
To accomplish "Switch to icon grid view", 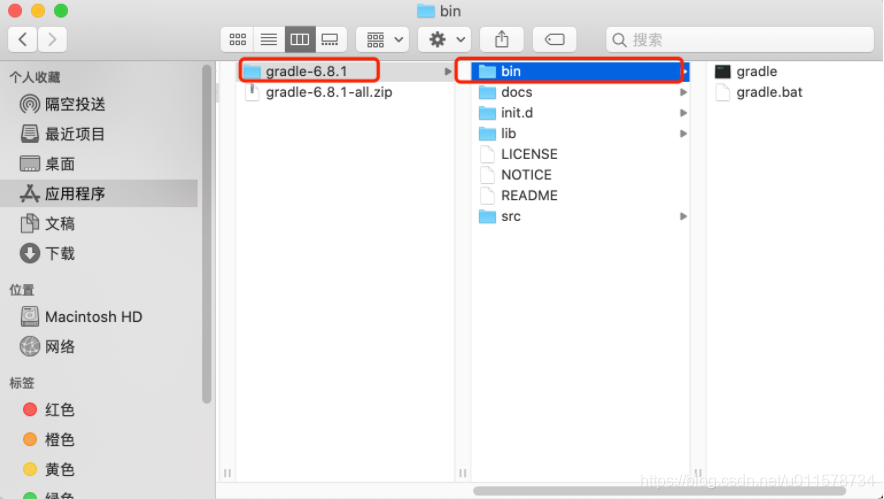I will [237, 39].
